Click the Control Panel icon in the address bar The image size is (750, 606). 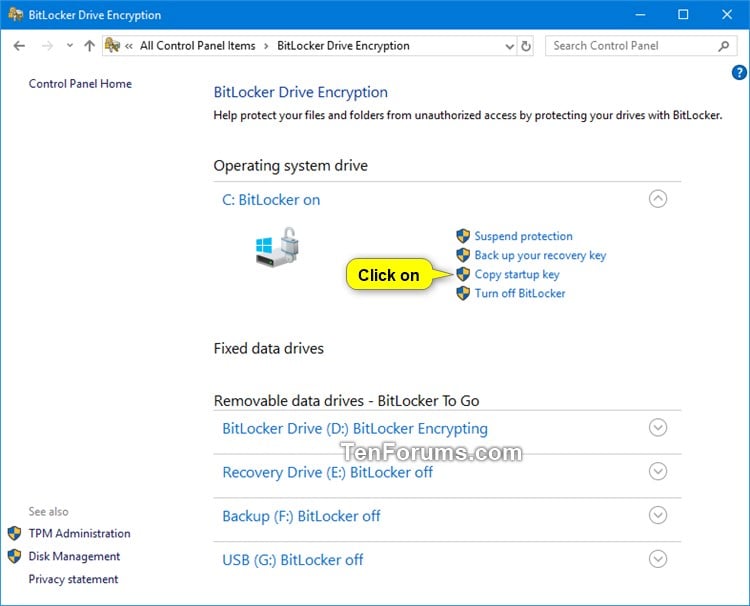[x=112, y=45]
